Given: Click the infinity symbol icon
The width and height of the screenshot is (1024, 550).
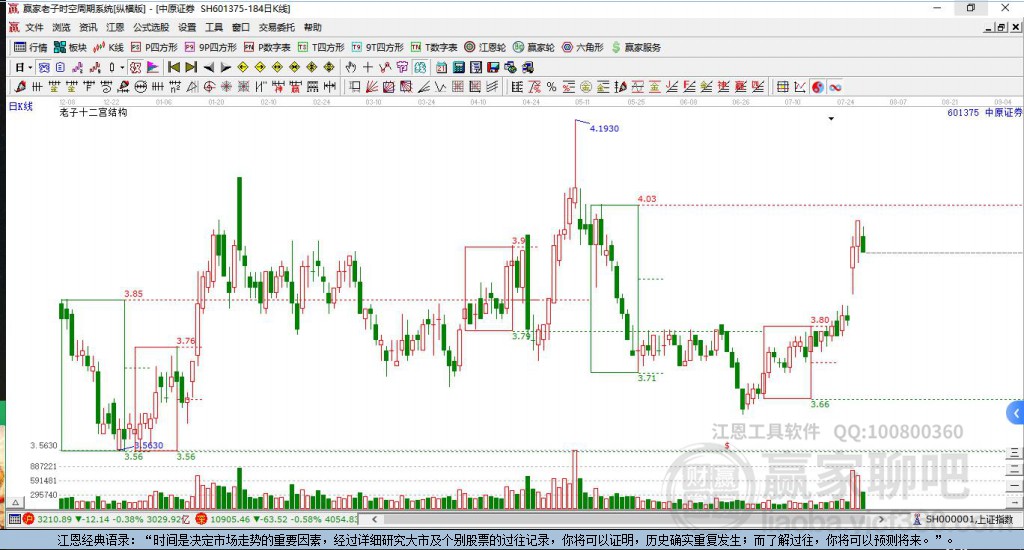Looking at the screenshot, I should (x=835, y=87).
